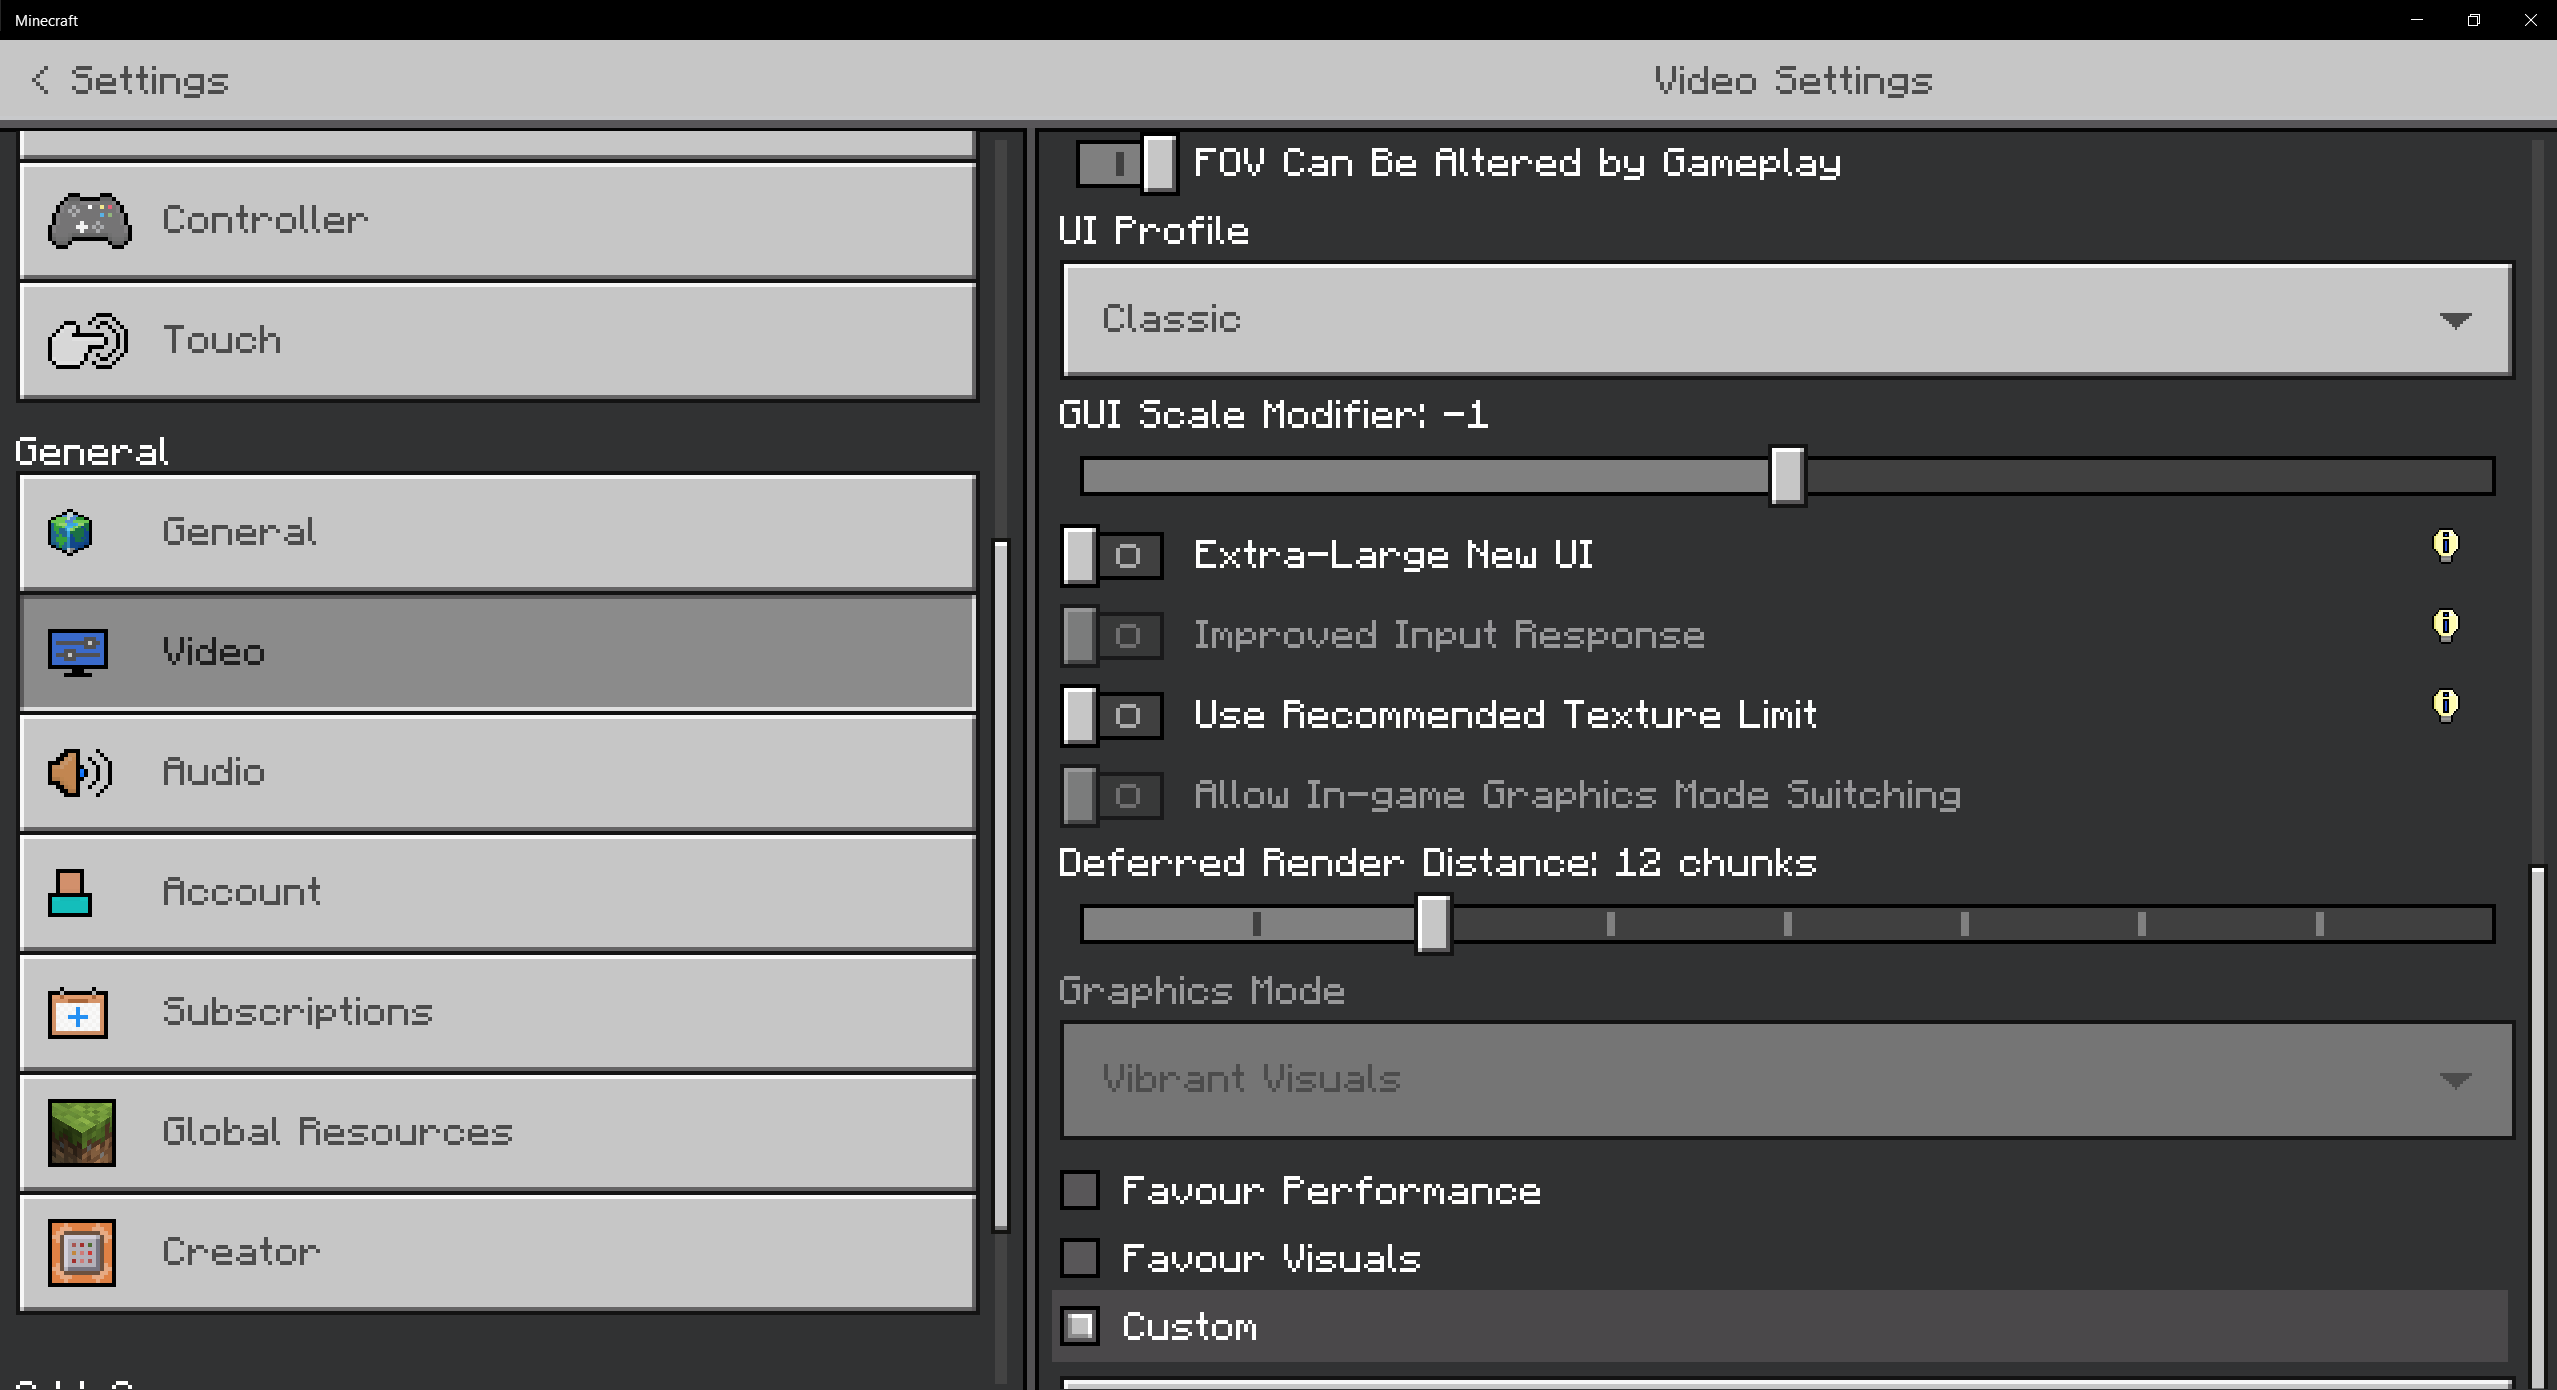Toggle FOV Can Be Altered by Gameplay
This screenshot has width=2557, height=1390.
[1126, 163]
